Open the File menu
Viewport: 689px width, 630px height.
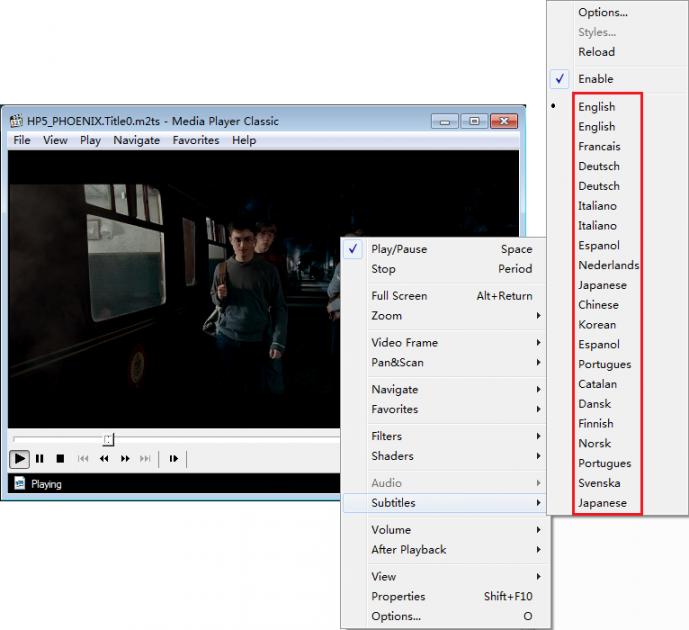click(22, 140)
